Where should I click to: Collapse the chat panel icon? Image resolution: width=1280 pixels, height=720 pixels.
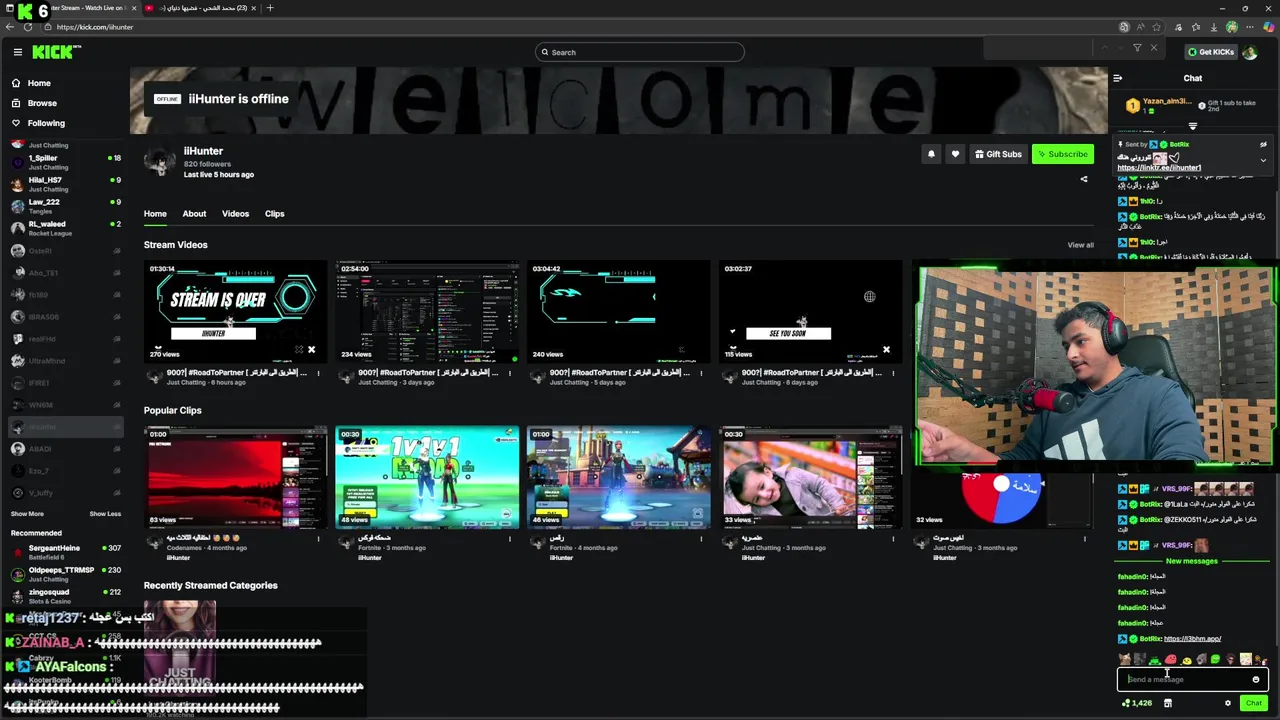[1118, 78]
